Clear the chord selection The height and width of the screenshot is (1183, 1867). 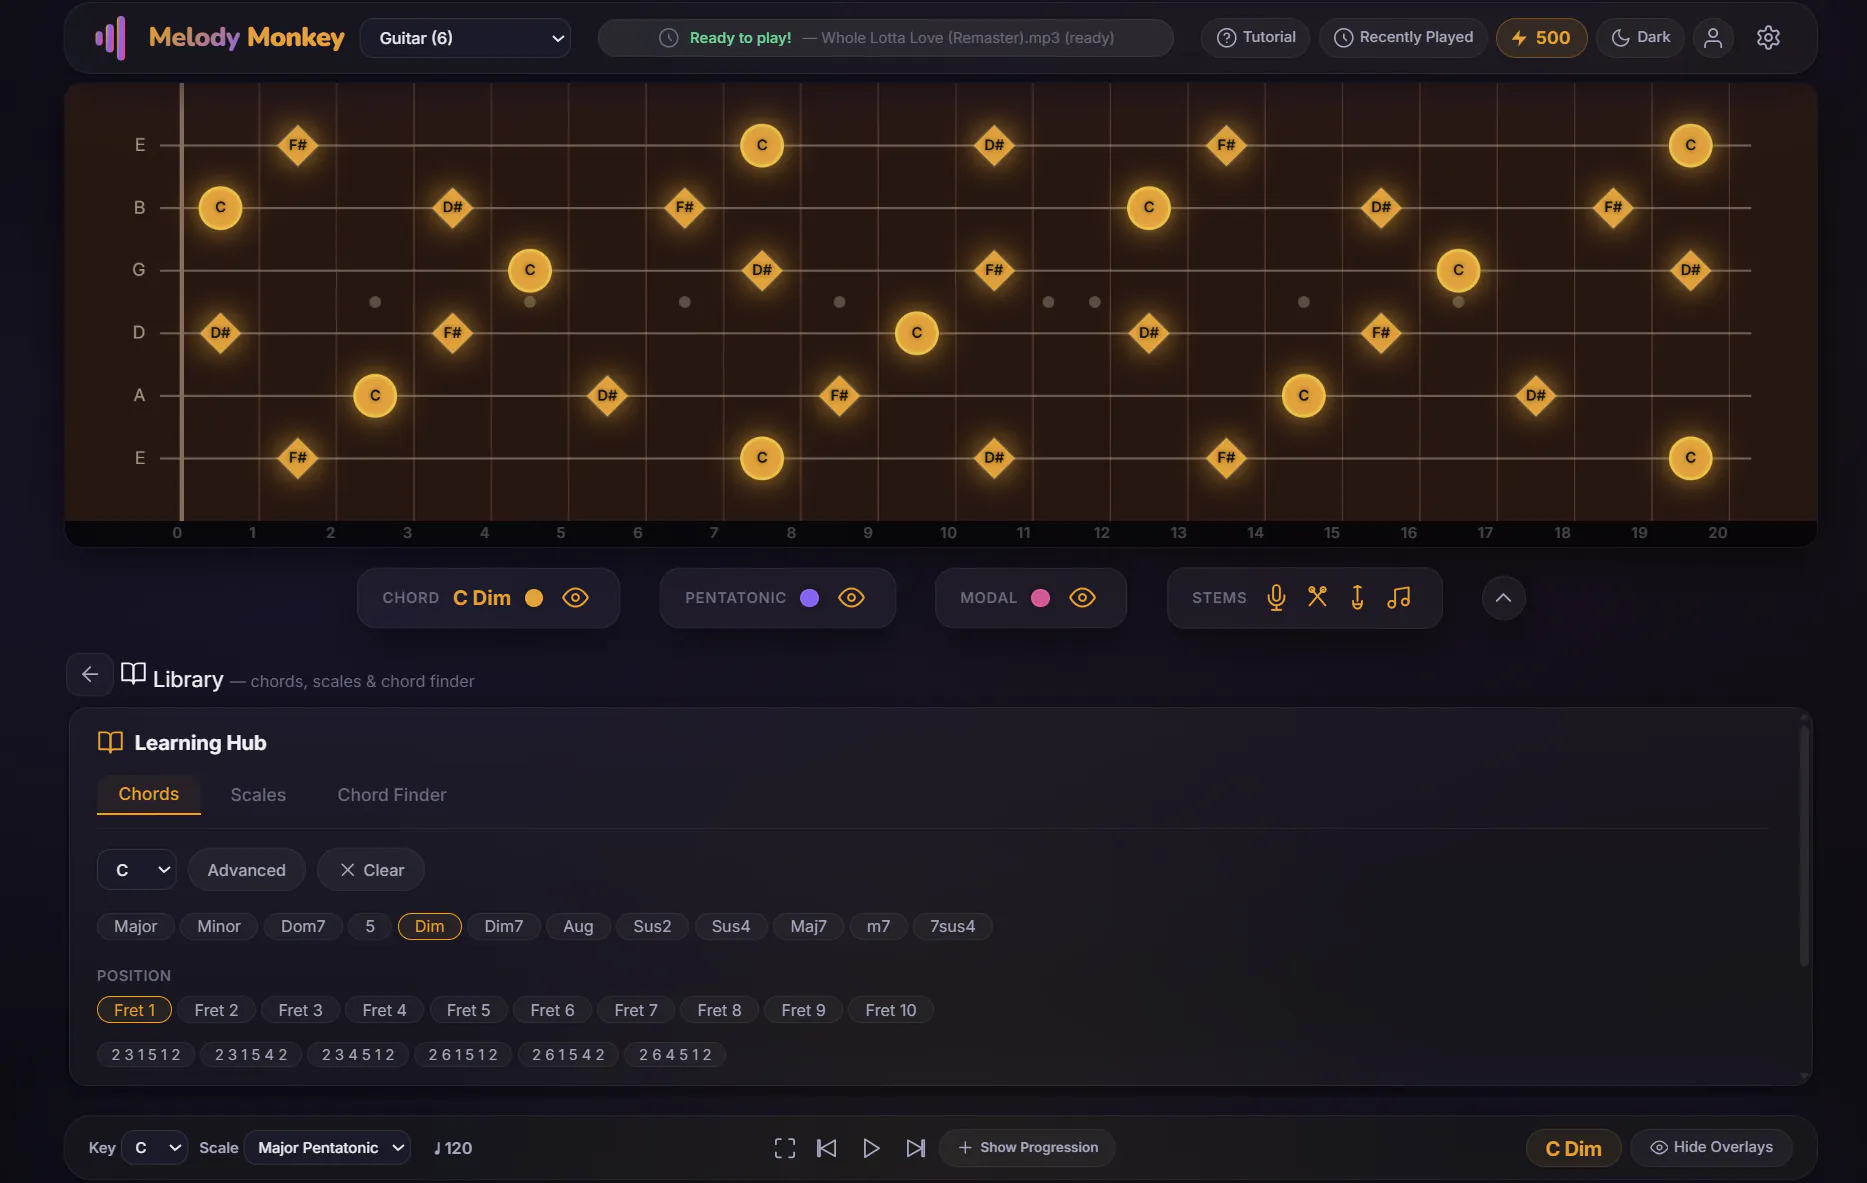click(371, 870)
